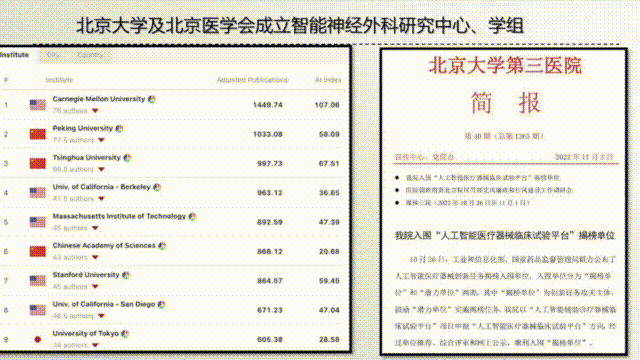The height and width of the screenshot is (360, 640).
Task: Switch to the Country tab
Action: pos(90,55)
